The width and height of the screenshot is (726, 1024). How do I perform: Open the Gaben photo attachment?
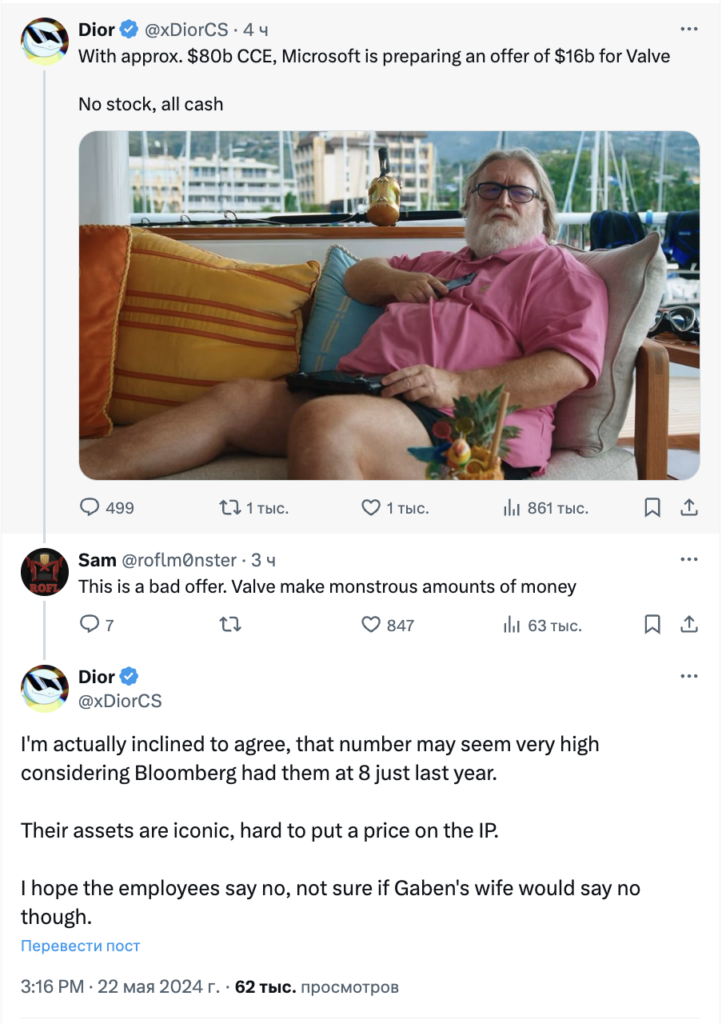pyautogui.click(x=389, y=305)
